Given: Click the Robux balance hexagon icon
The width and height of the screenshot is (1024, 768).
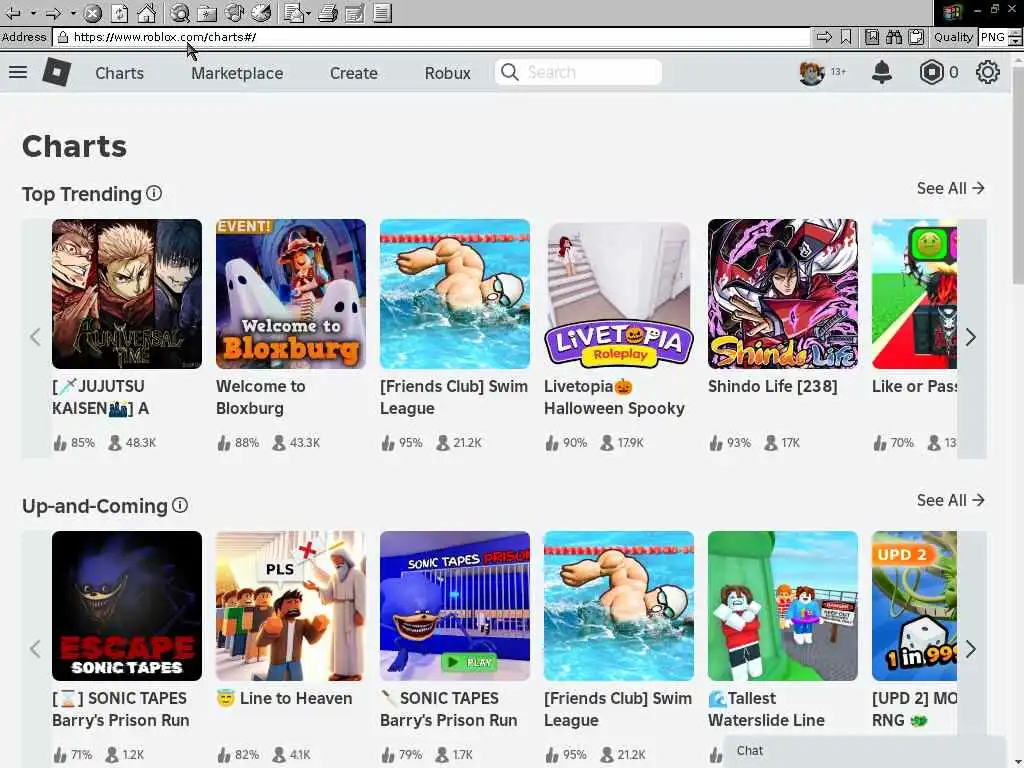Looking at the screenshot, I should tap(931, 72).
